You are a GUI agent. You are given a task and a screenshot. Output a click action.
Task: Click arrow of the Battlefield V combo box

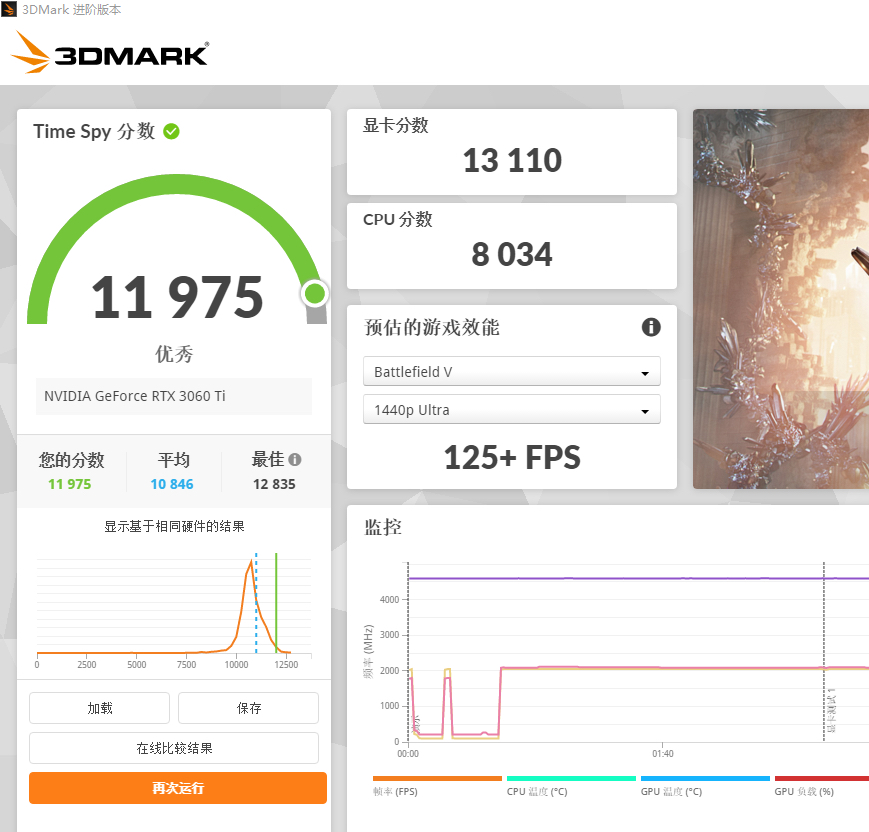pos(645,373)
